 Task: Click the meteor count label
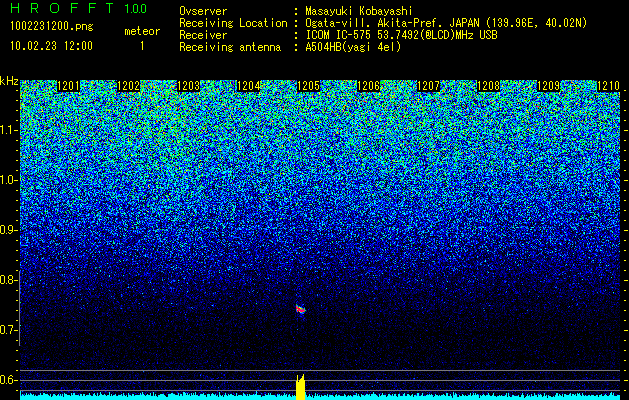[142, 31]
